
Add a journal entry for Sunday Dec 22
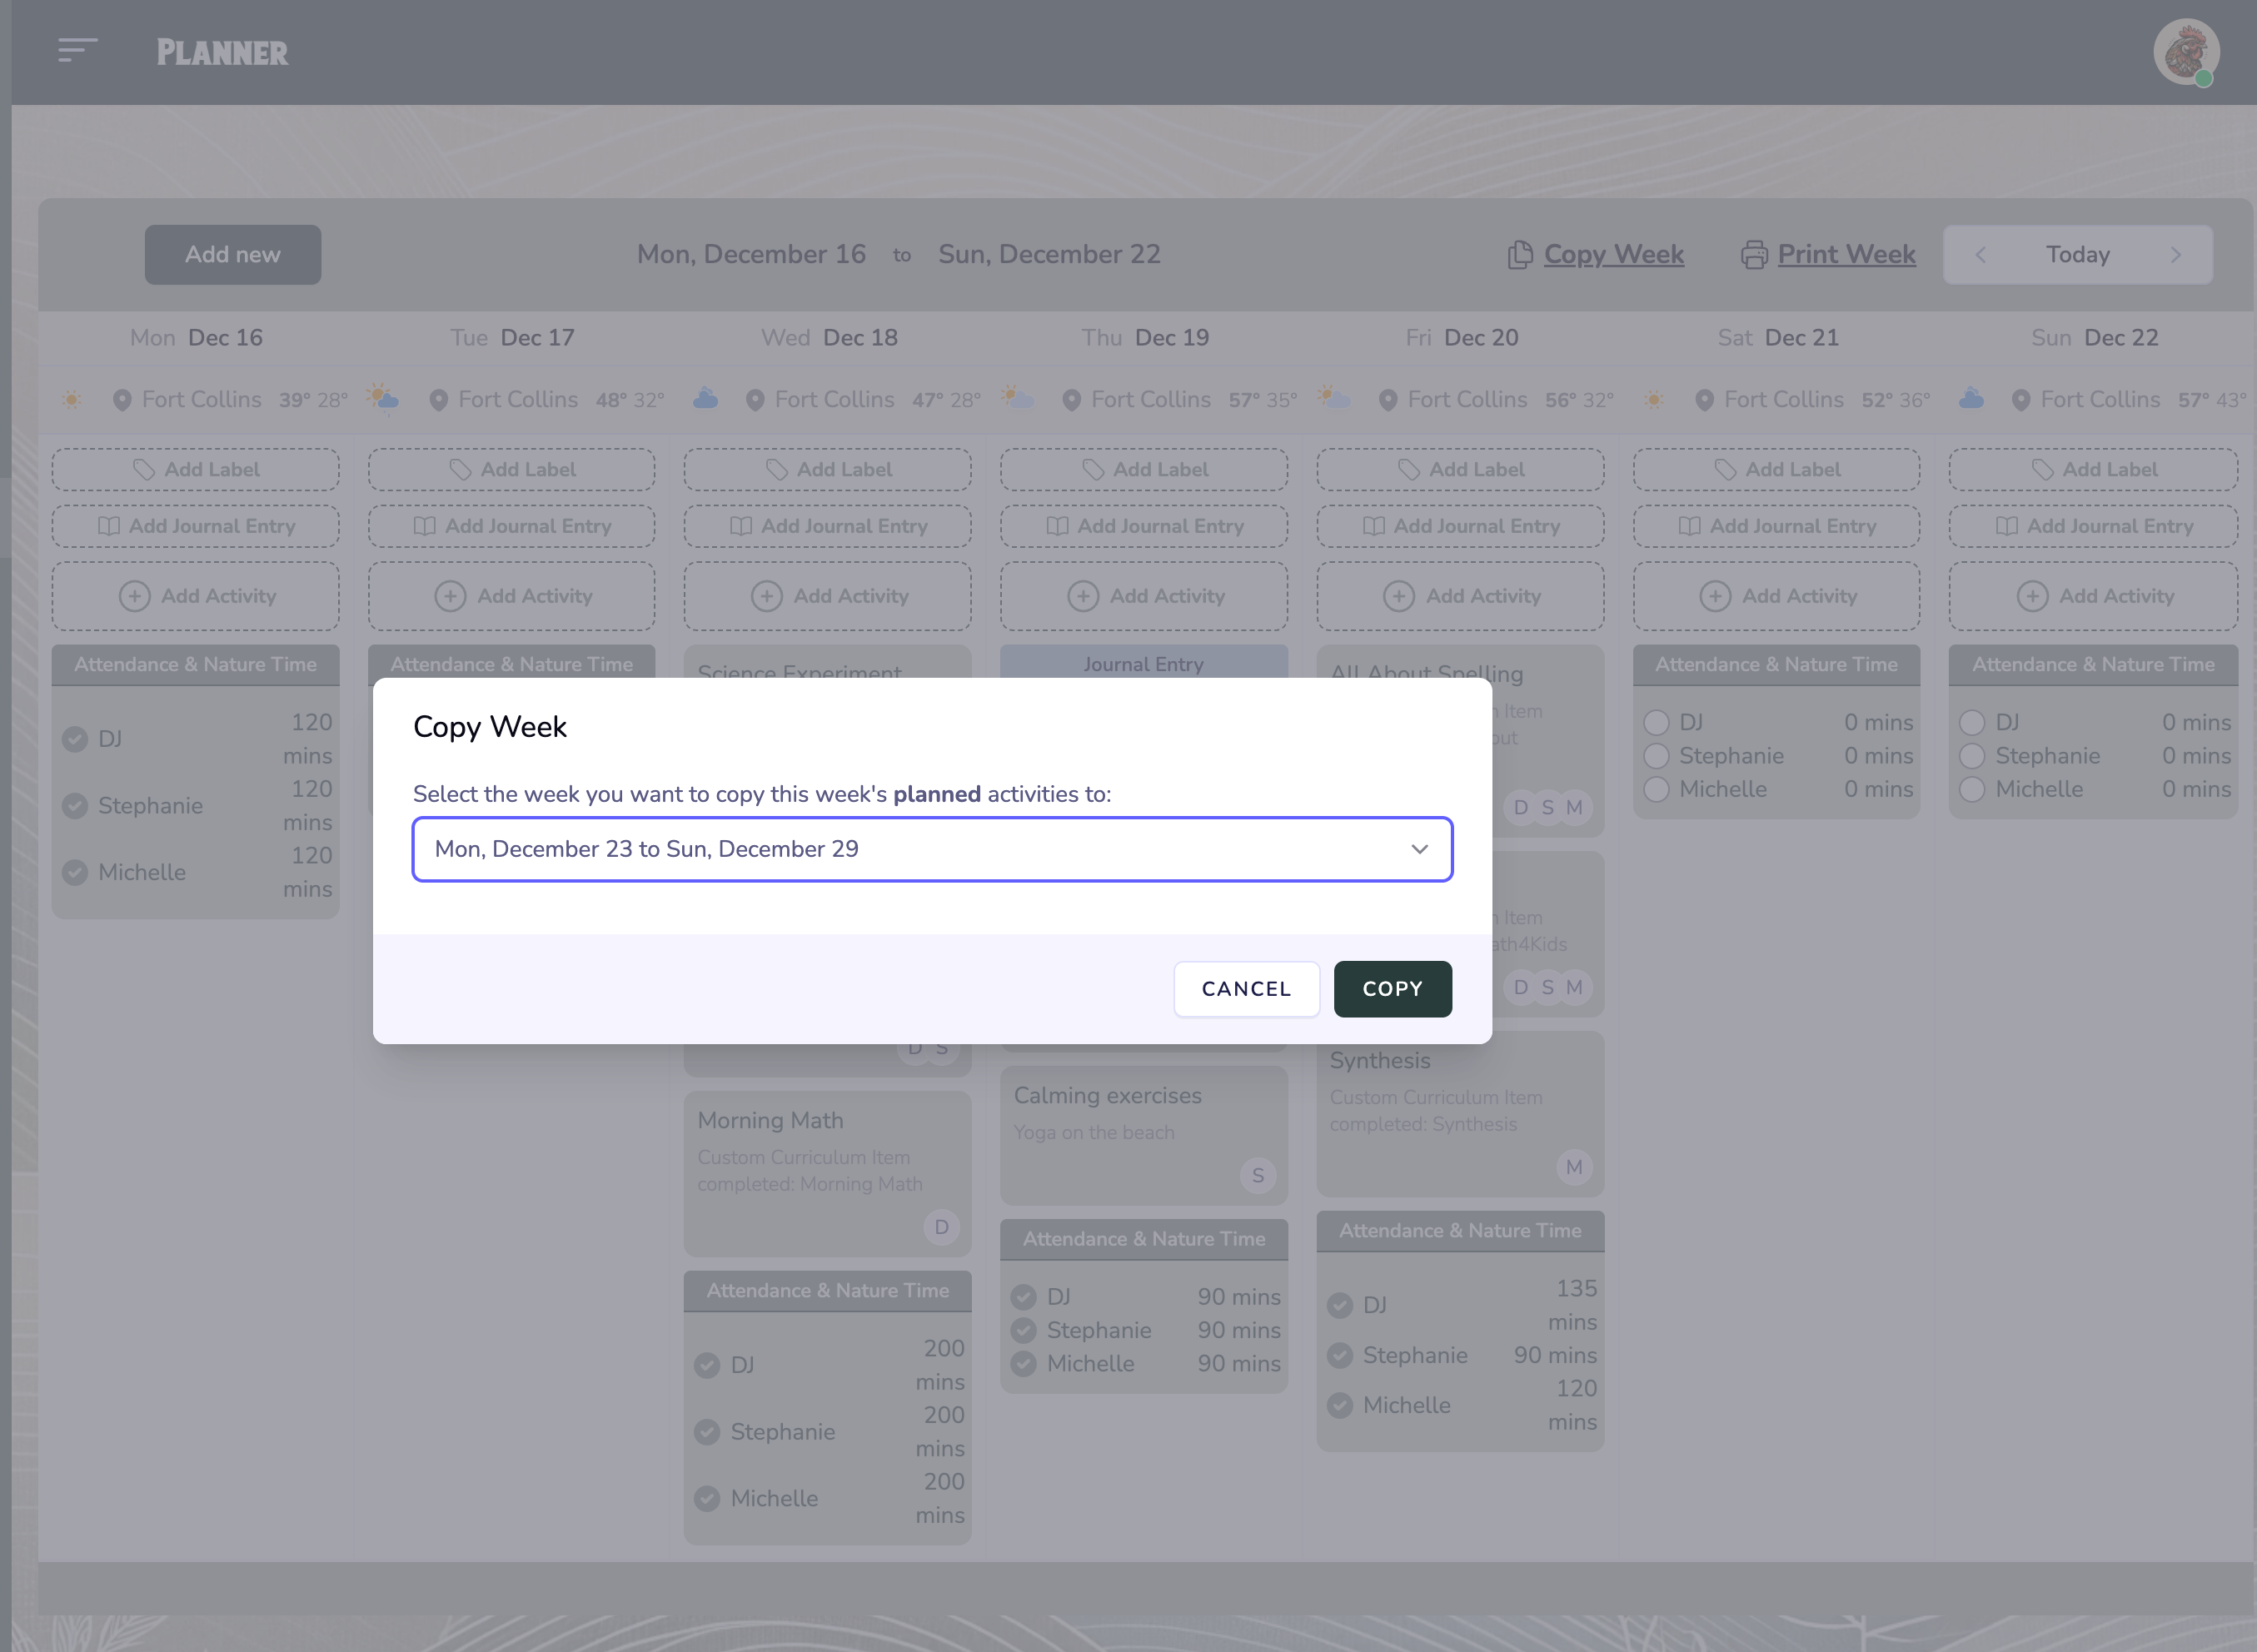(2094, 526)
